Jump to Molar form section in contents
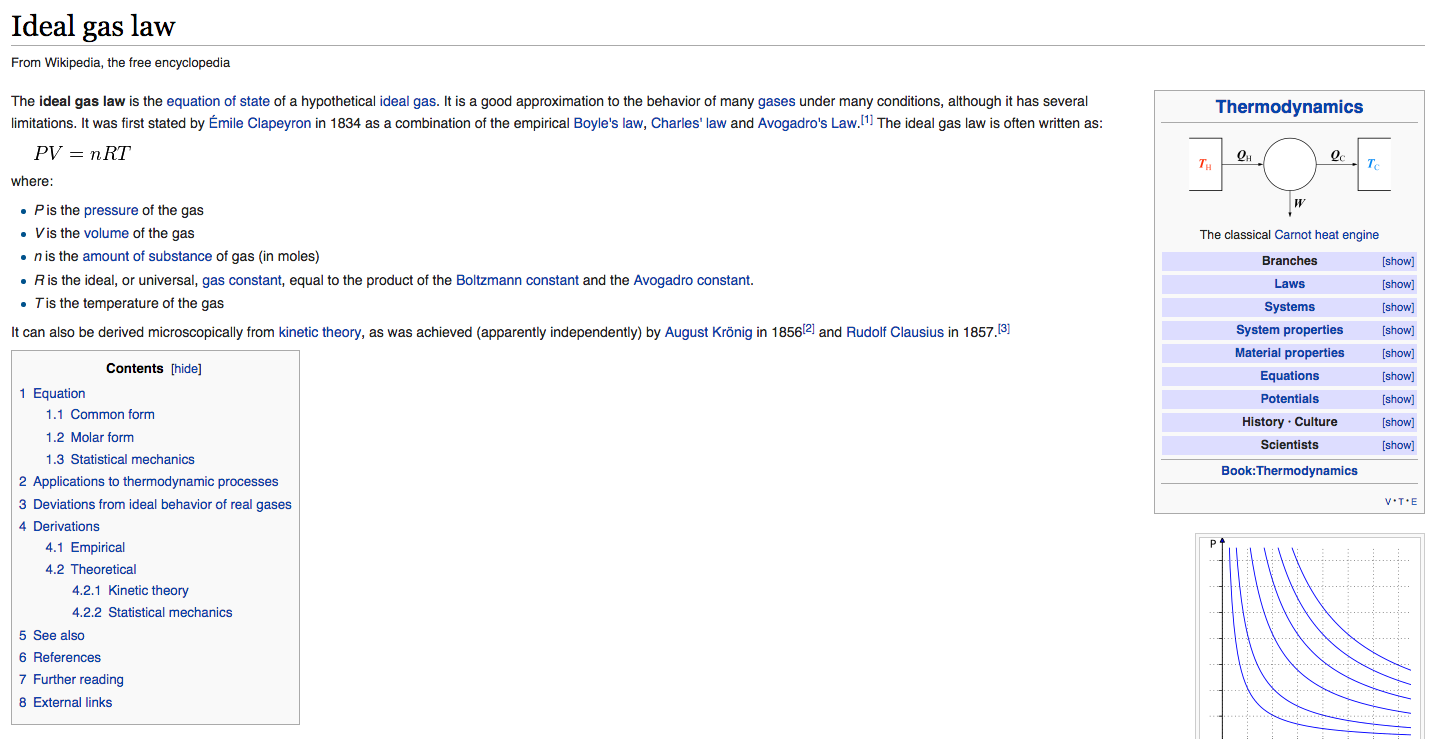This screenshot has height=739, width=1445. (101, 437)
